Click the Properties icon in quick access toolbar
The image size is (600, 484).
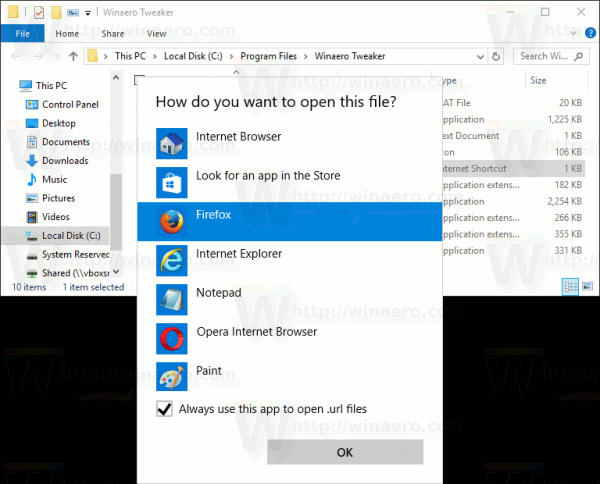tap(39, 13)
